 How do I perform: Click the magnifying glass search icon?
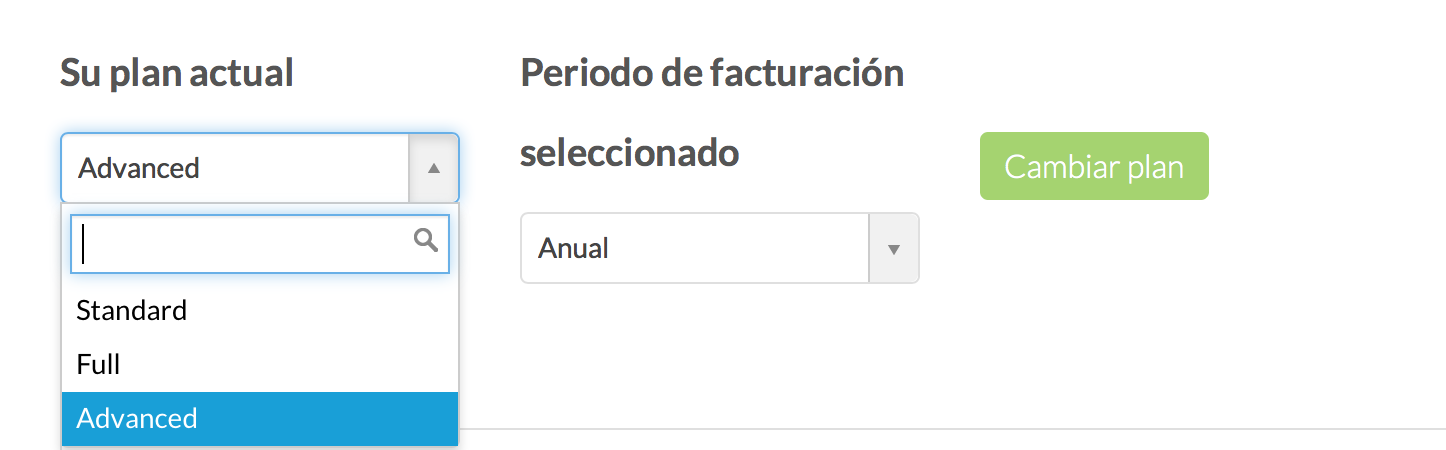[426, 240]
